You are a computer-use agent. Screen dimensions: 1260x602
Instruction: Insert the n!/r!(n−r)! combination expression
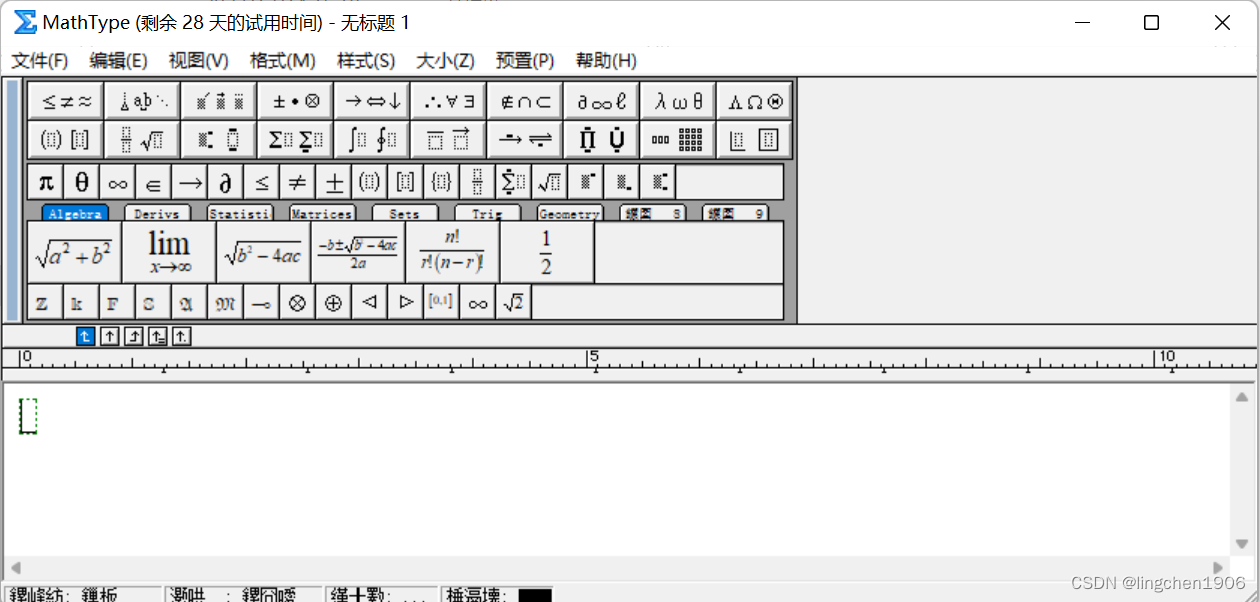pos(452,252)
